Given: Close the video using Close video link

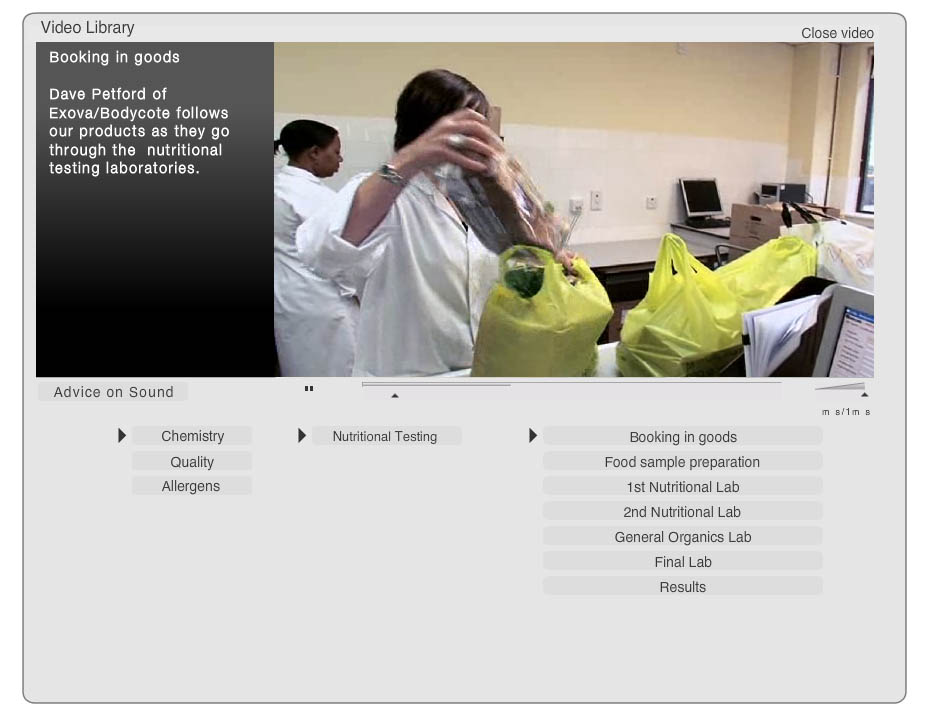Looking at the screenshot, I should tap(837, 33).
